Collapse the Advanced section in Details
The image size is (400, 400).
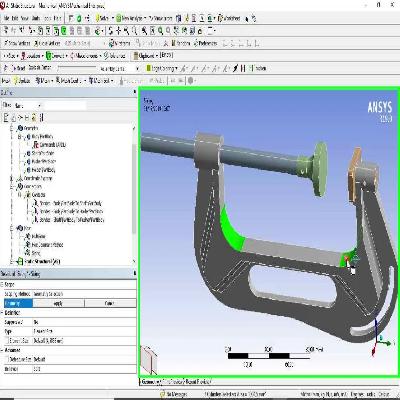2,350
